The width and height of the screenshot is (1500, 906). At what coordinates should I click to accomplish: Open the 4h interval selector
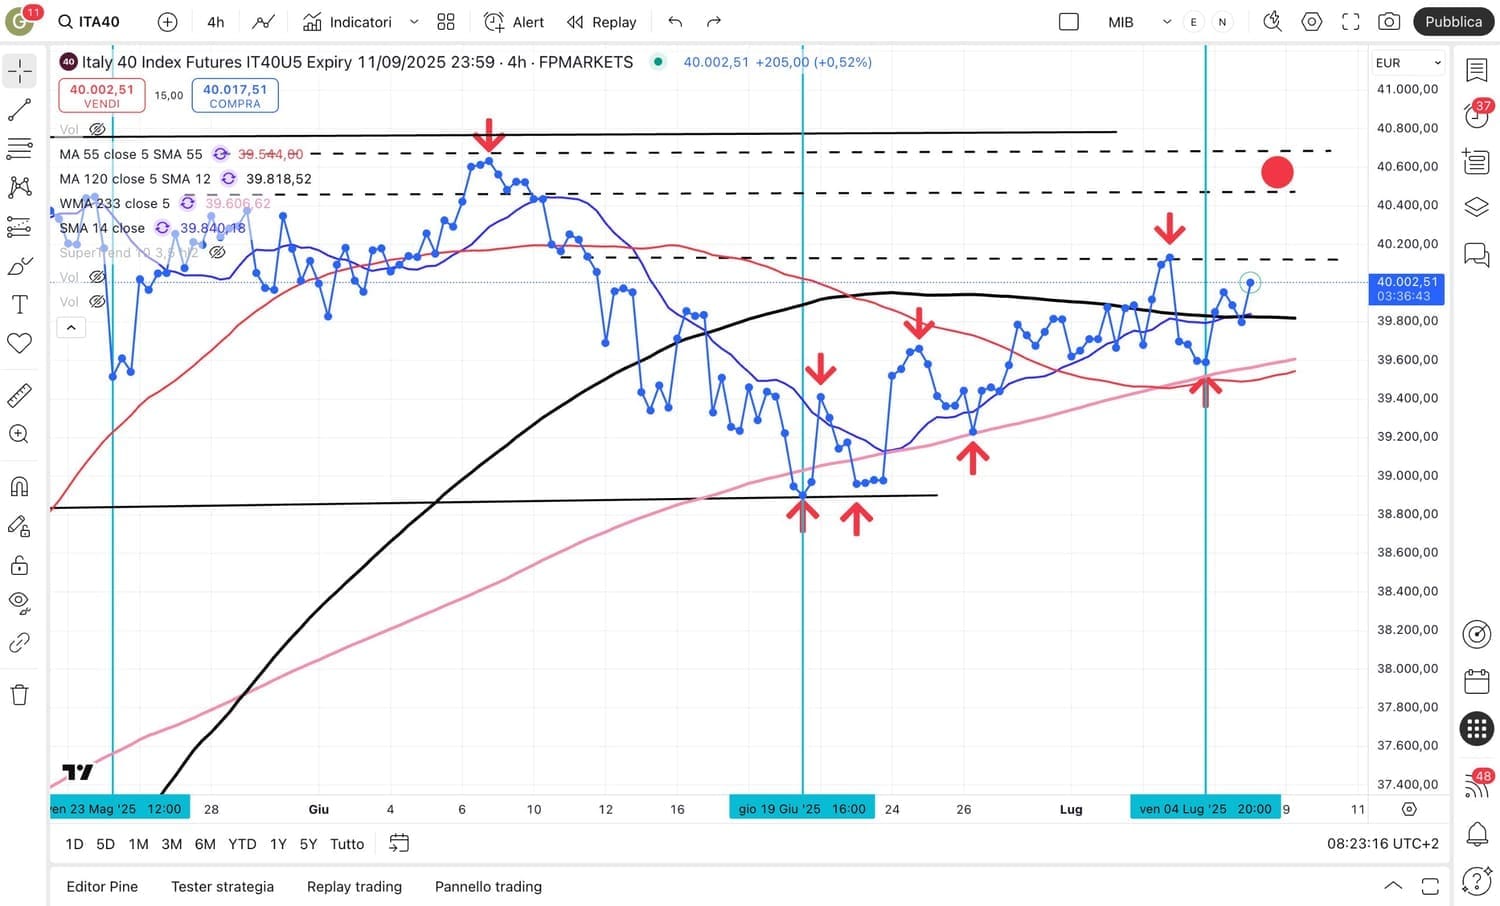(216, 22)
